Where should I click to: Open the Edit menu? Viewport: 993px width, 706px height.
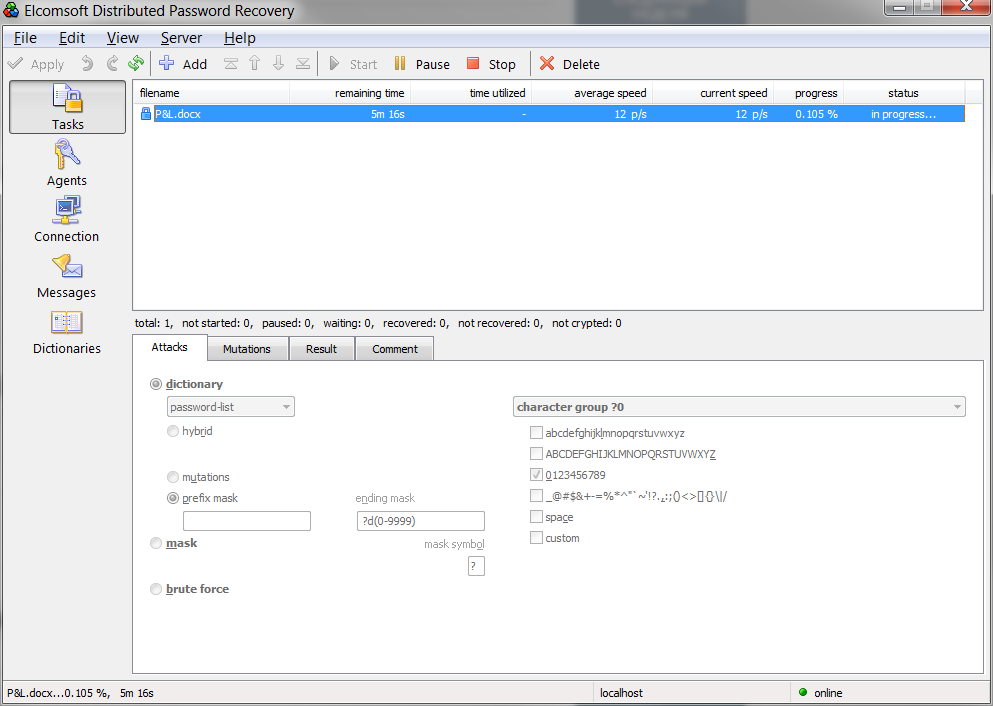[x=72, y=38]
